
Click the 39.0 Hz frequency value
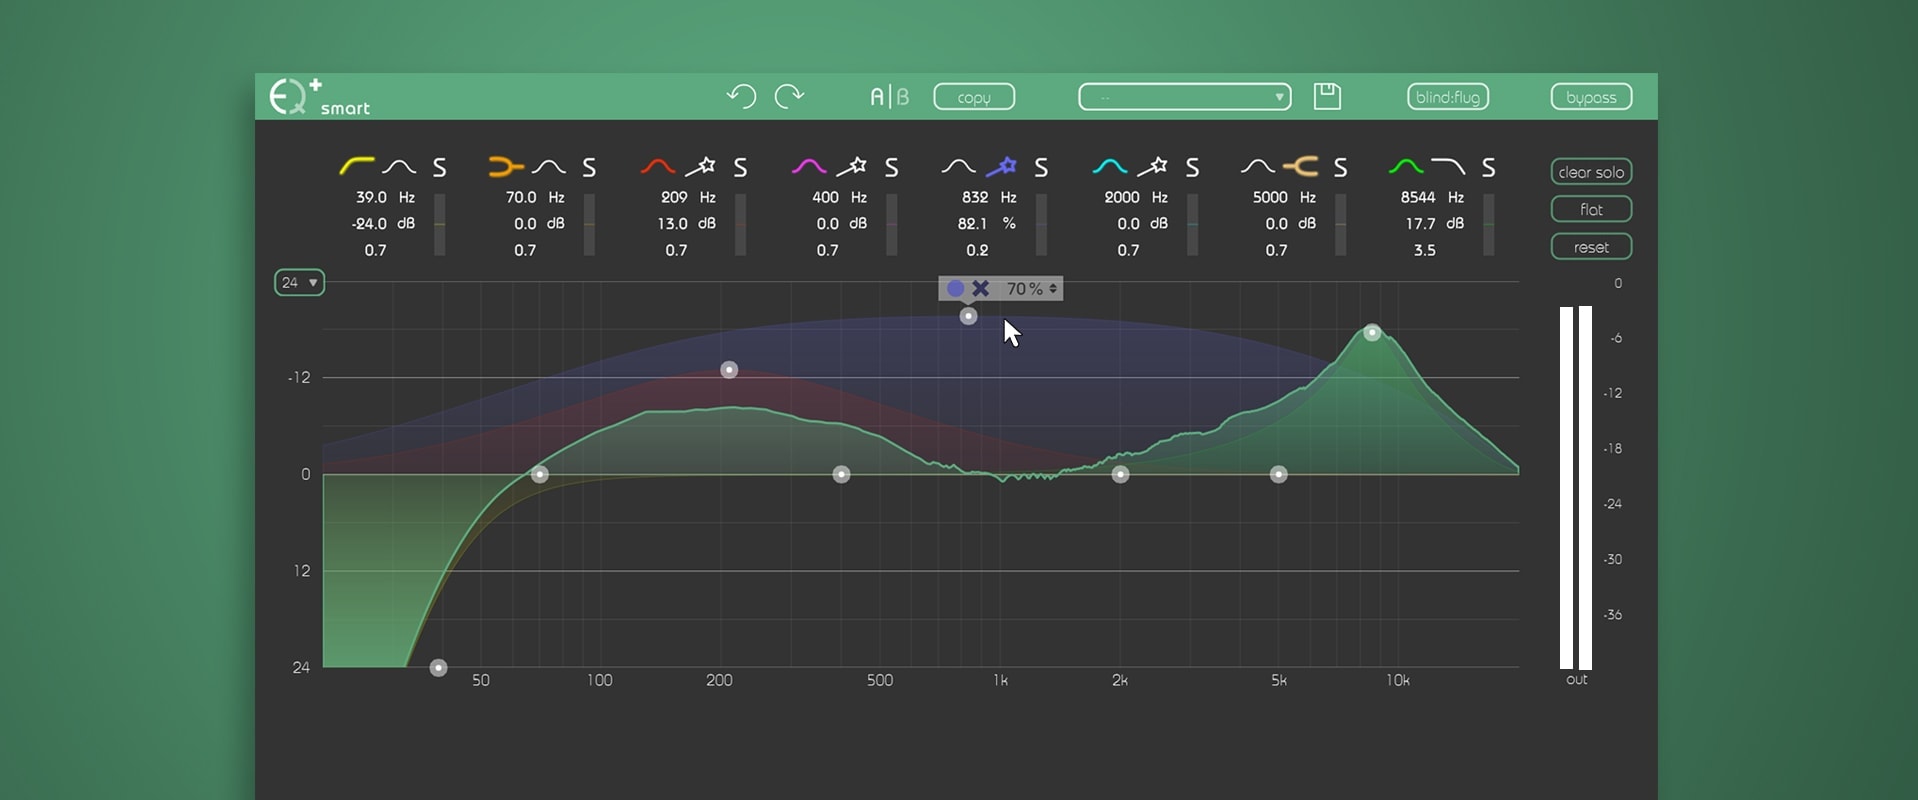(371, 197)
